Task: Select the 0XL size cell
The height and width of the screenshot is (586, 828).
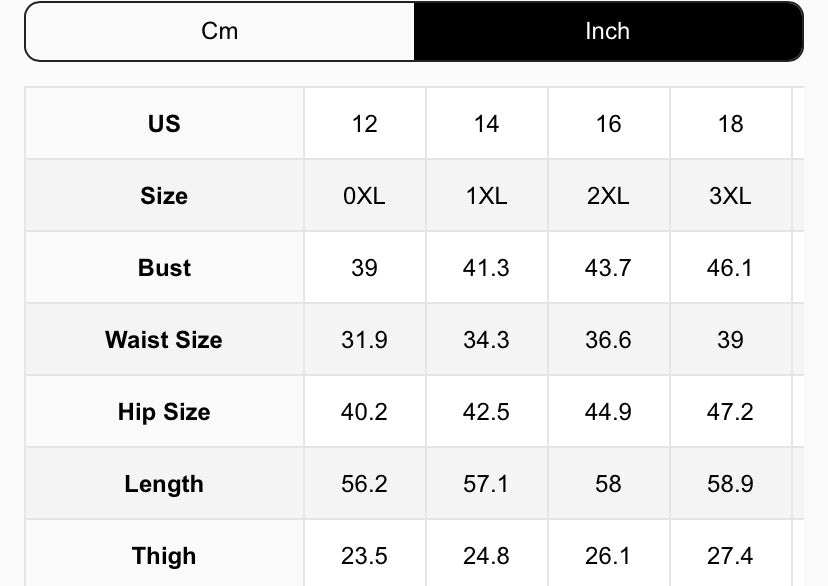Action: [x=365, y=195]
